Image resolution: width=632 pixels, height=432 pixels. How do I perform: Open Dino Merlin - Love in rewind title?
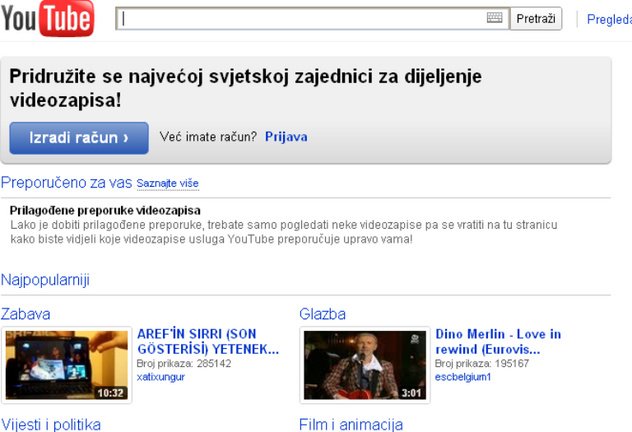(x=498, y=341)
